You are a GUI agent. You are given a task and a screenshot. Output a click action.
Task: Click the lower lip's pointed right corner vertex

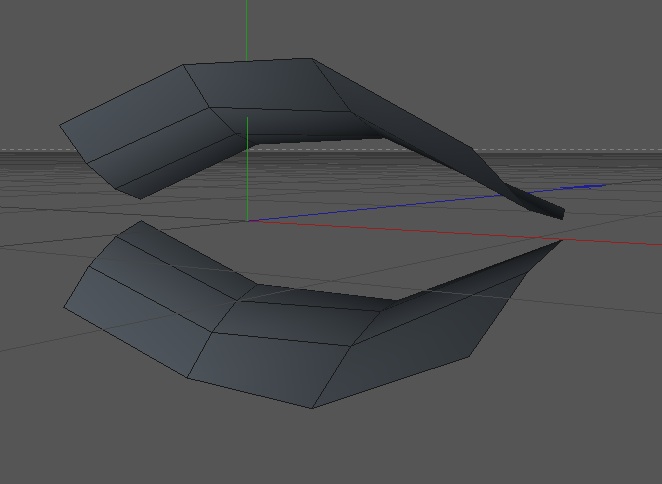562,240
